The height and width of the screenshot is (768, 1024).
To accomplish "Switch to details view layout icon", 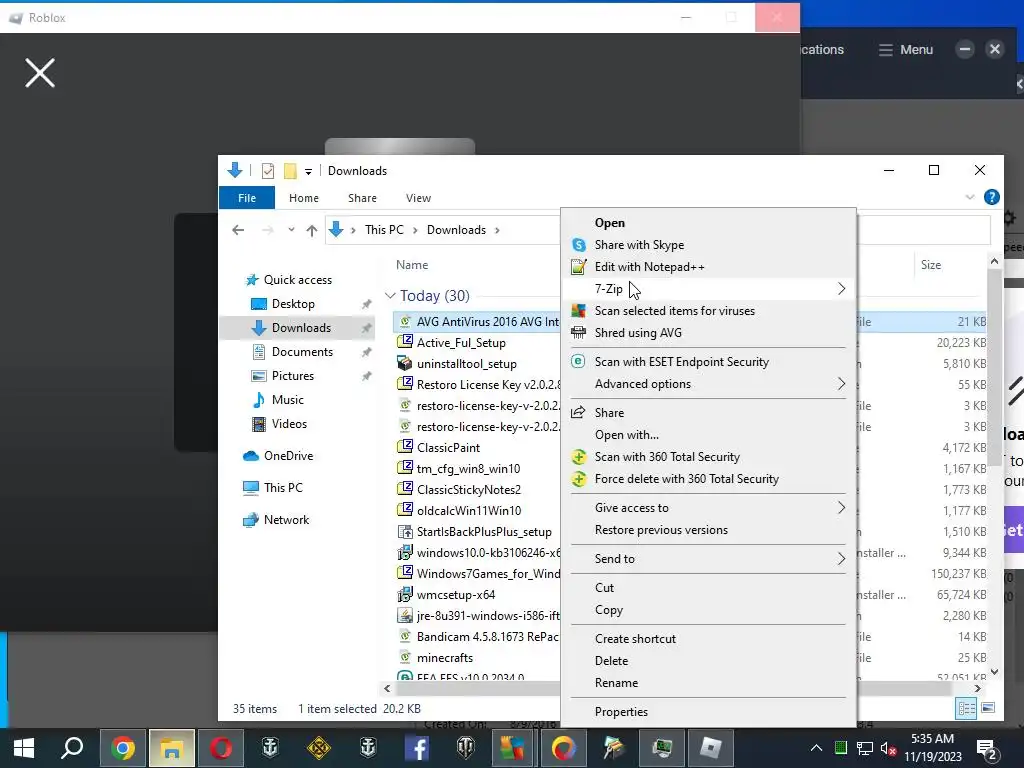I will point(967,709).
